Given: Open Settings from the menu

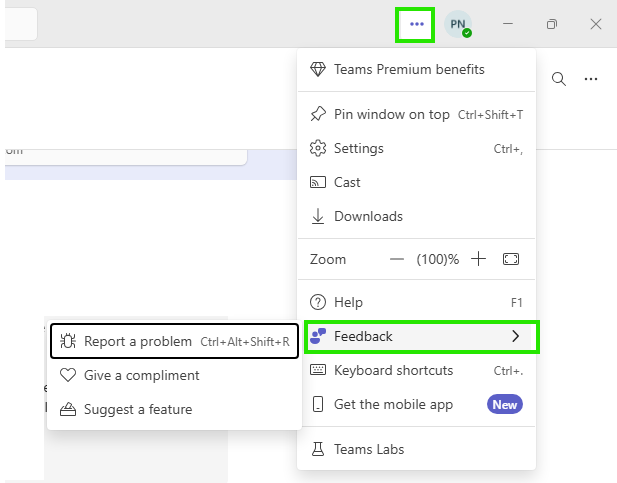Looking at the screenshot, I should tap(417, 148).
